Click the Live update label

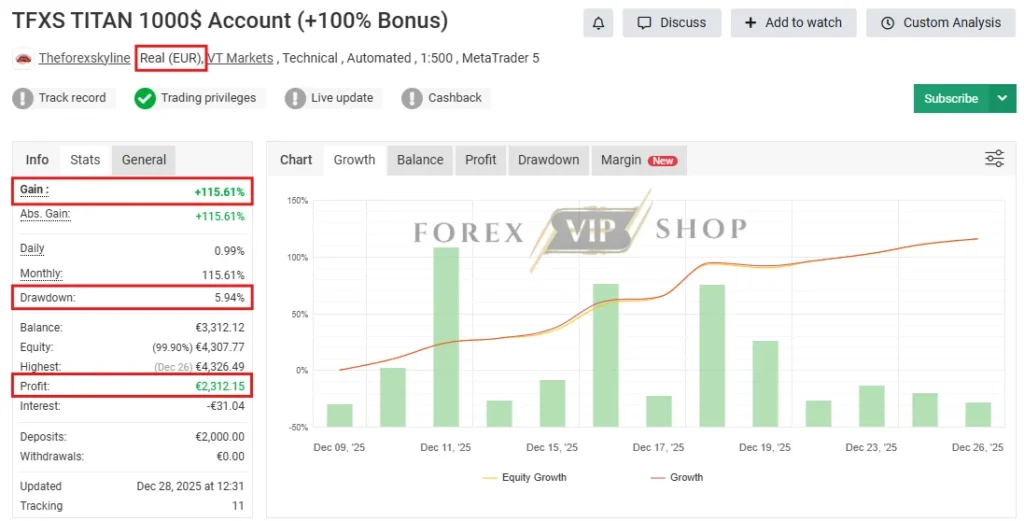click(x=342, y=98)
